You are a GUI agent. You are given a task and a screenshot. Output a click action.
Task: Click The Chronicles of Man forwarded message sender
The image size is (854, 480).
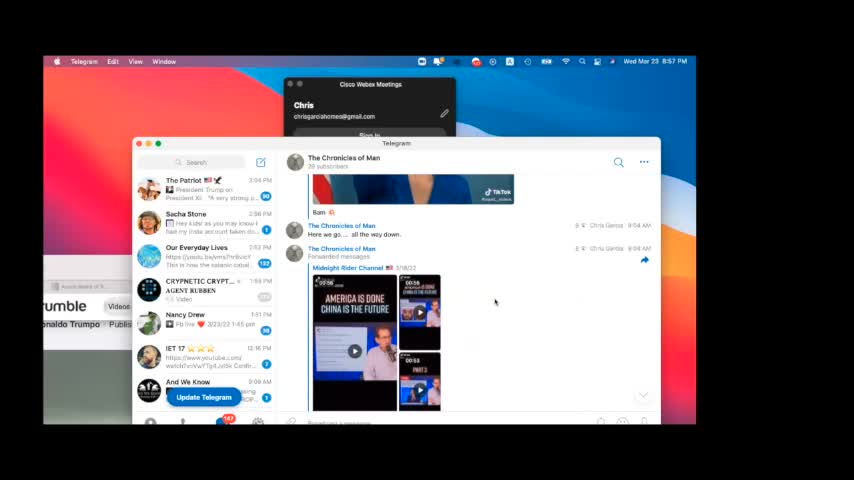[341, 248]
